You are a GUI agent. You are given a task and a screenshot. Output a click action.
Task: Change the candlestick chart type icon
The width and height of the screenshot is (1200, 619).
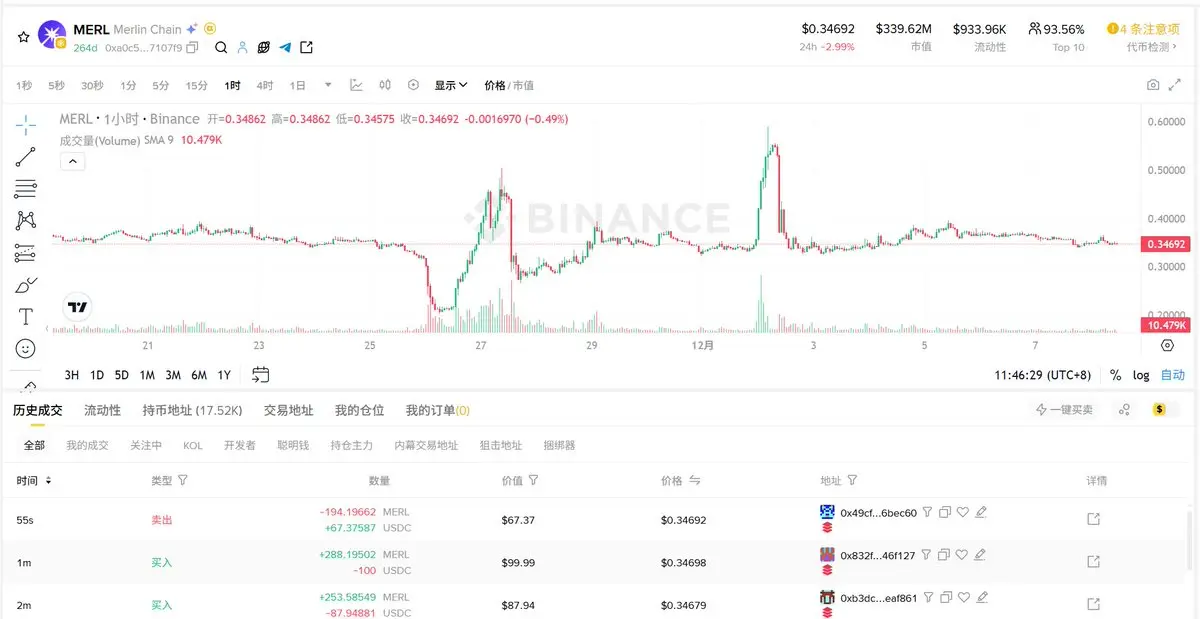(x=385, y=85)
